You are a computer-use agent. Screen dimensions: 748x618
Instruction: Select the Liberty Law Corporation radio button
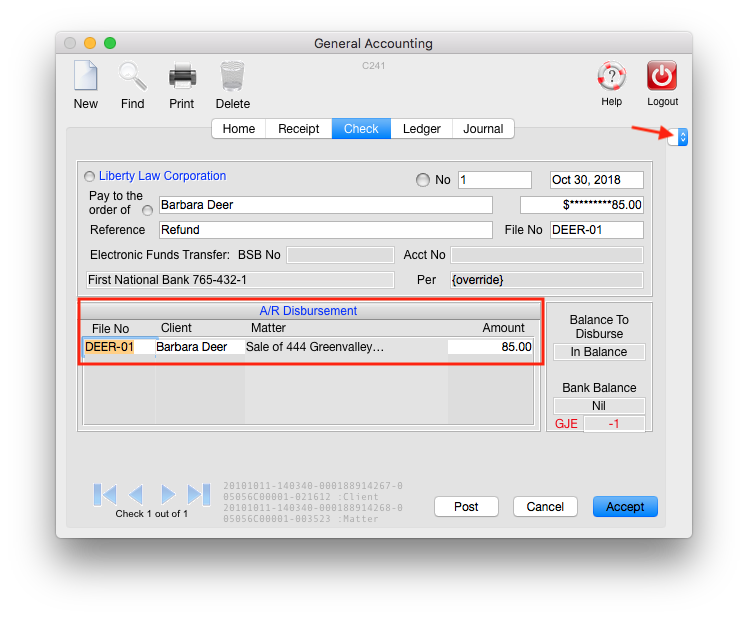(90, 177)
